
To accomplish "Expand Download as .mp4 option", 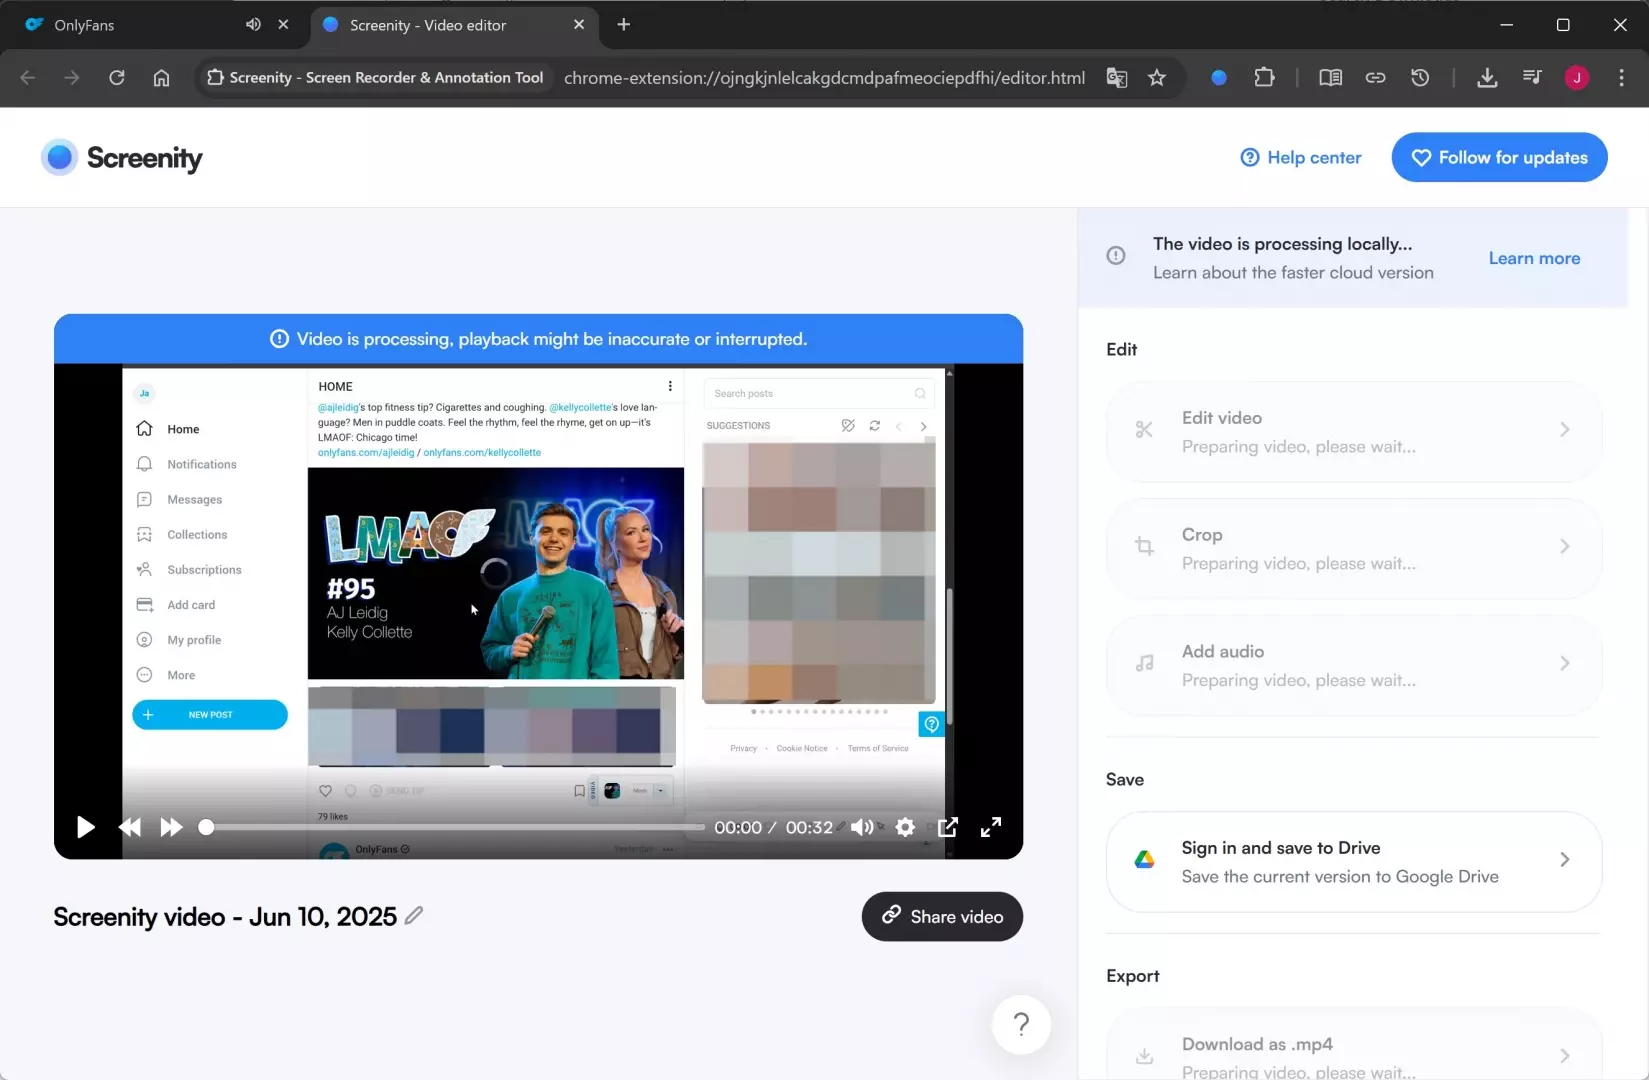I will tap(1354, 1046).
